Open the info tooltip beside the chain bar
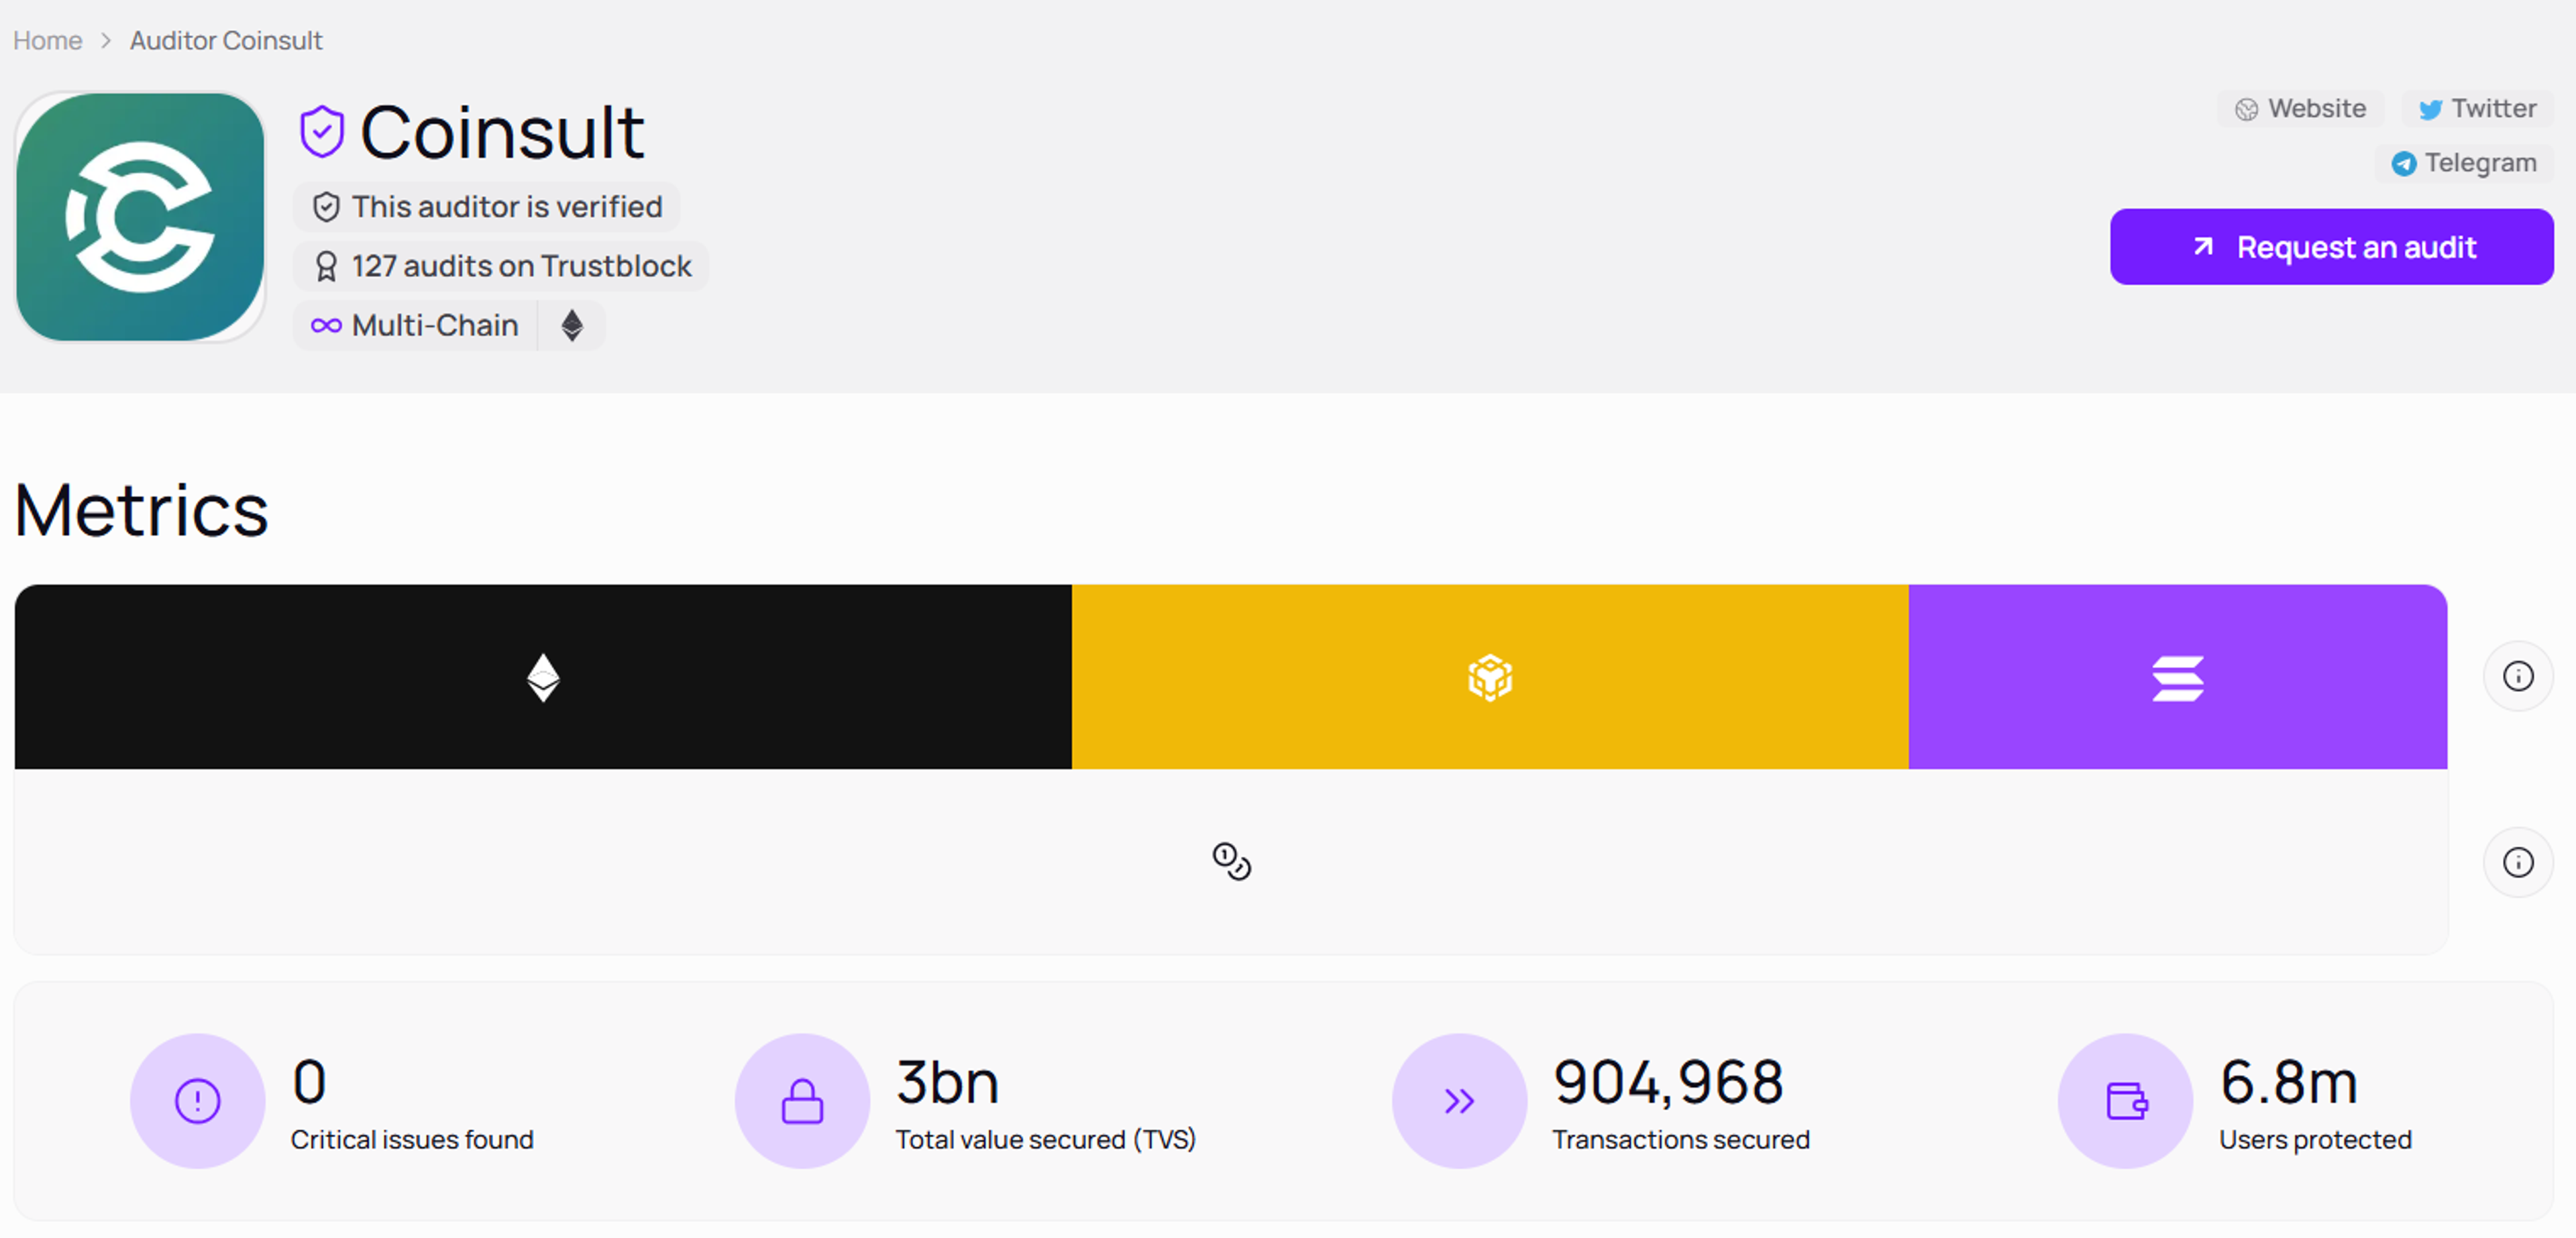 (x=2519, y=676)
